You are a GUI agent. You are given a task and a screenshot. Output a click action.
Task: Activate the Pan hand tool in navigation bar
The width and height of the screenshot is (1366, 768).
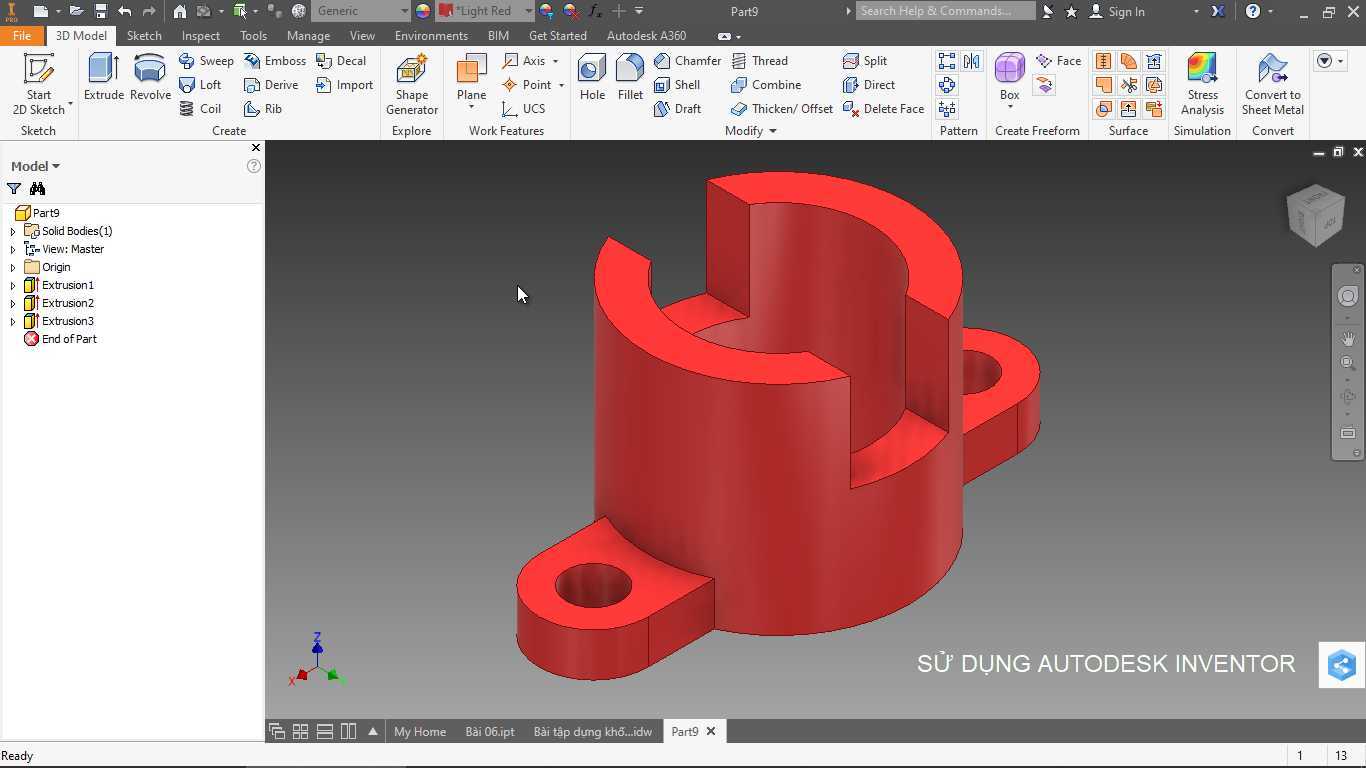[x=1348, y=338]
